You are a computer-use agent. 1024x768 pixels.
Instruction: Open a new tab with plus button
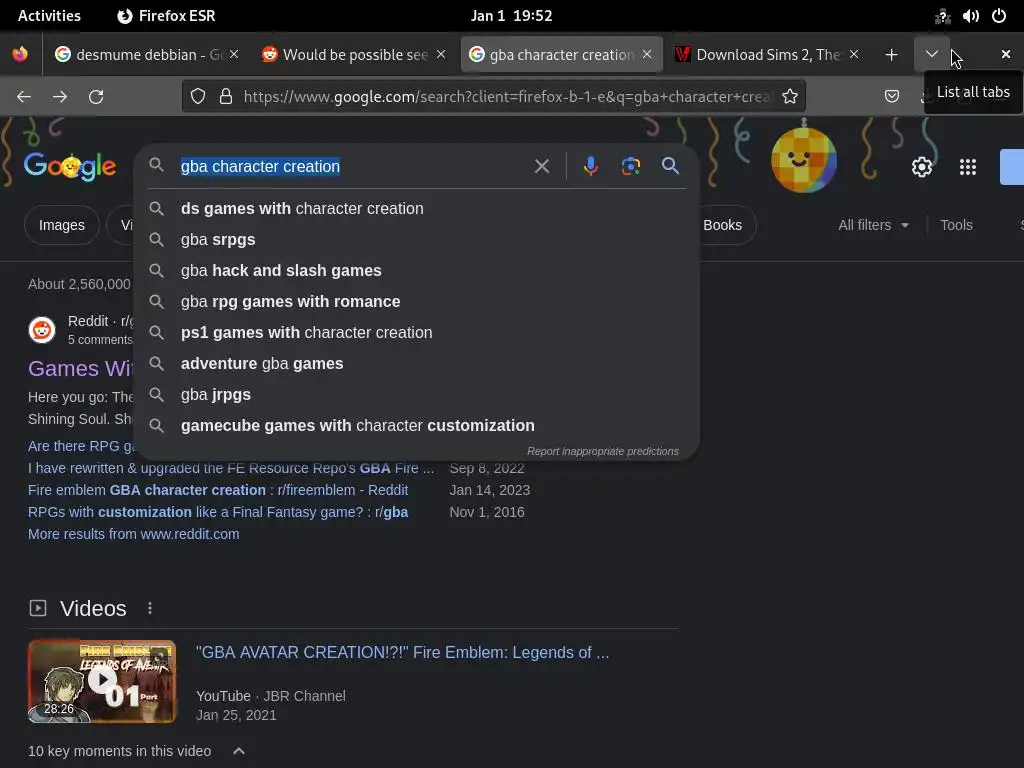pos(891,55)
